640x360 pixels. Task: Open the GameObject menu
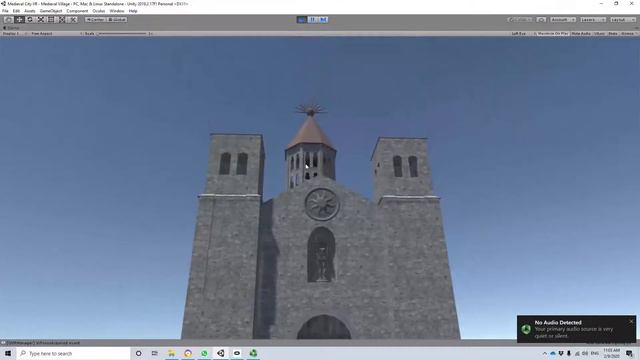click(x=51, y=11)
